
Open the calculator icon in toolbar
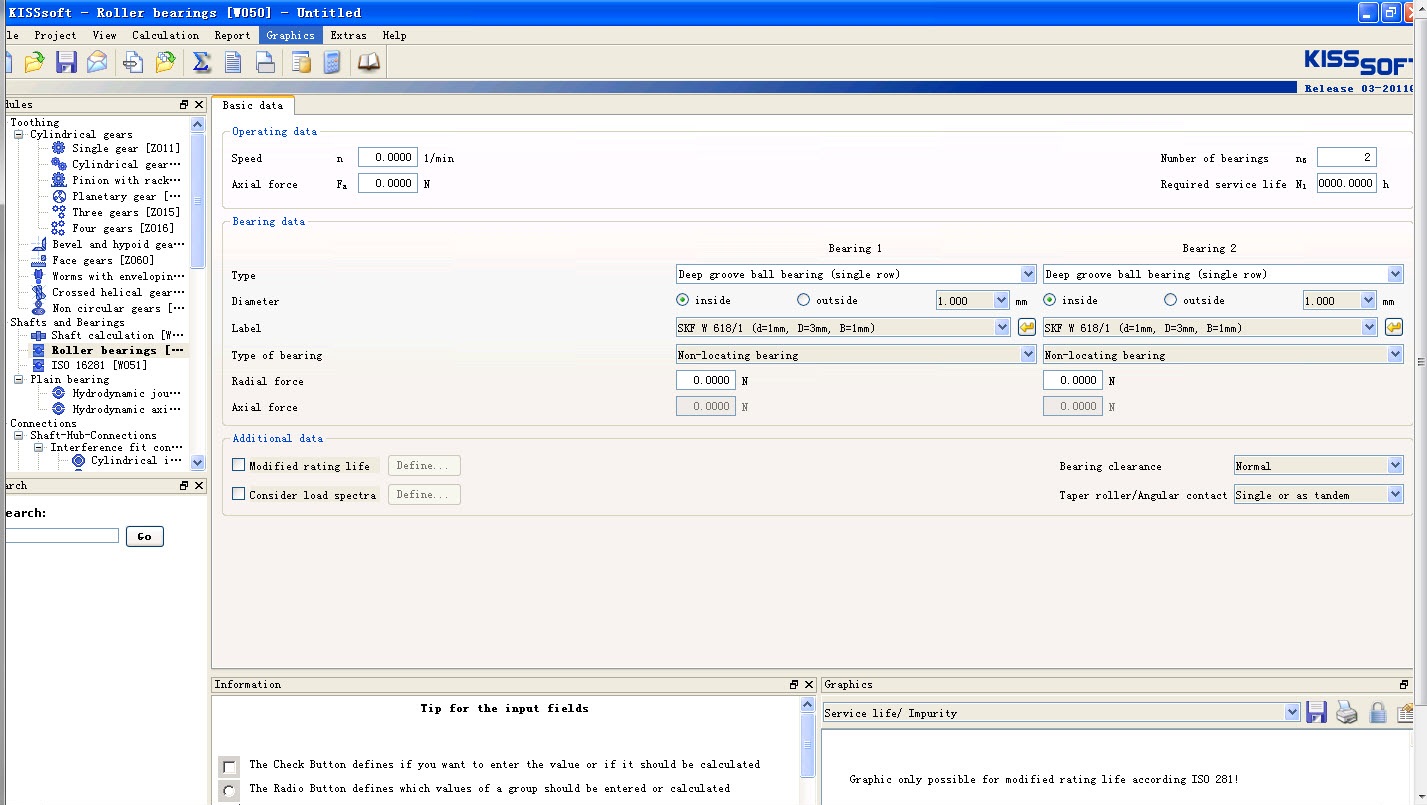[x=332, y=63]
